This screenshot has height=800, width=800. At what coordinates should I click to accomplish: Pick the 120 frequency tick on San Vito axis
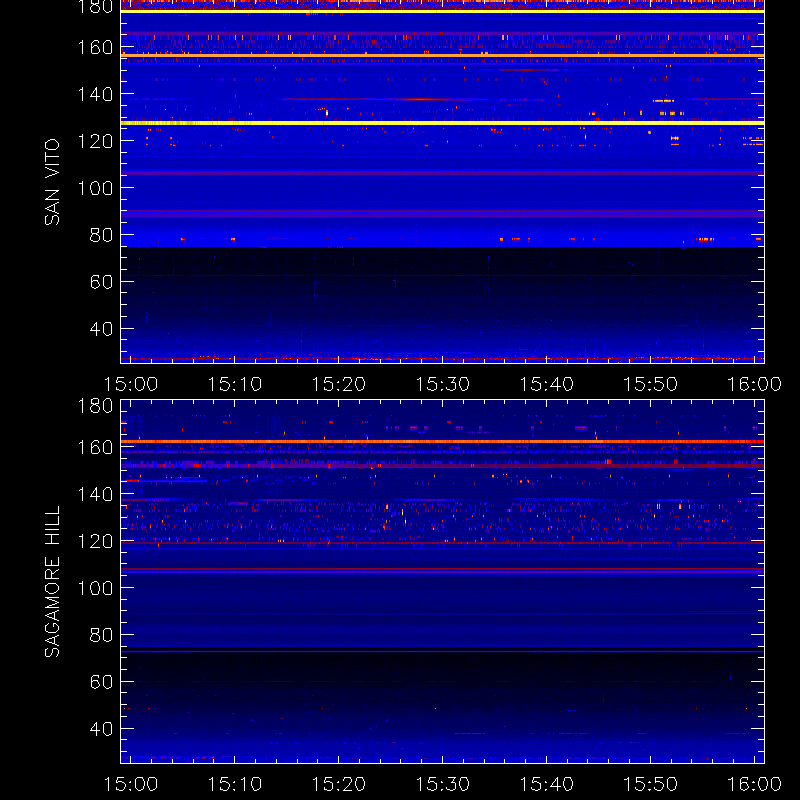(x=95, y=141)
